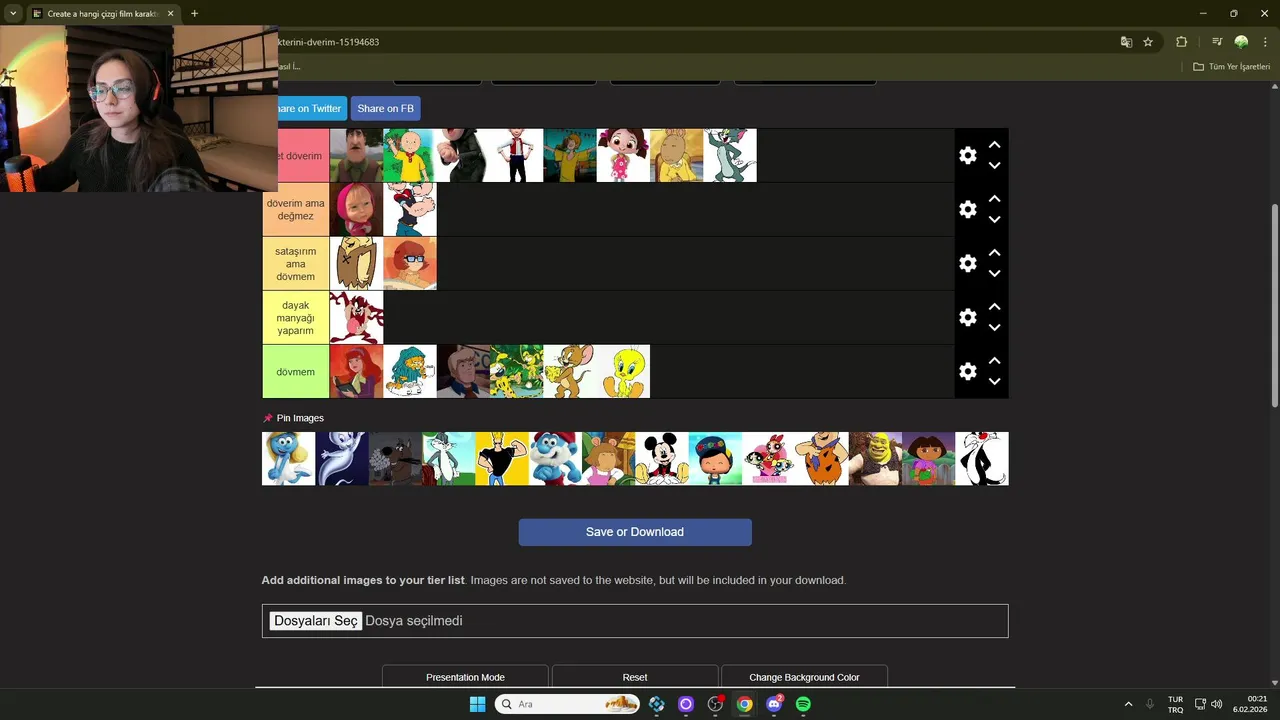Image resolution: width=1280 pixels, height=720 pixels.
Task: Close the 'Create a hangi çizgi film' tab
Action: click(x=170, y=14)
